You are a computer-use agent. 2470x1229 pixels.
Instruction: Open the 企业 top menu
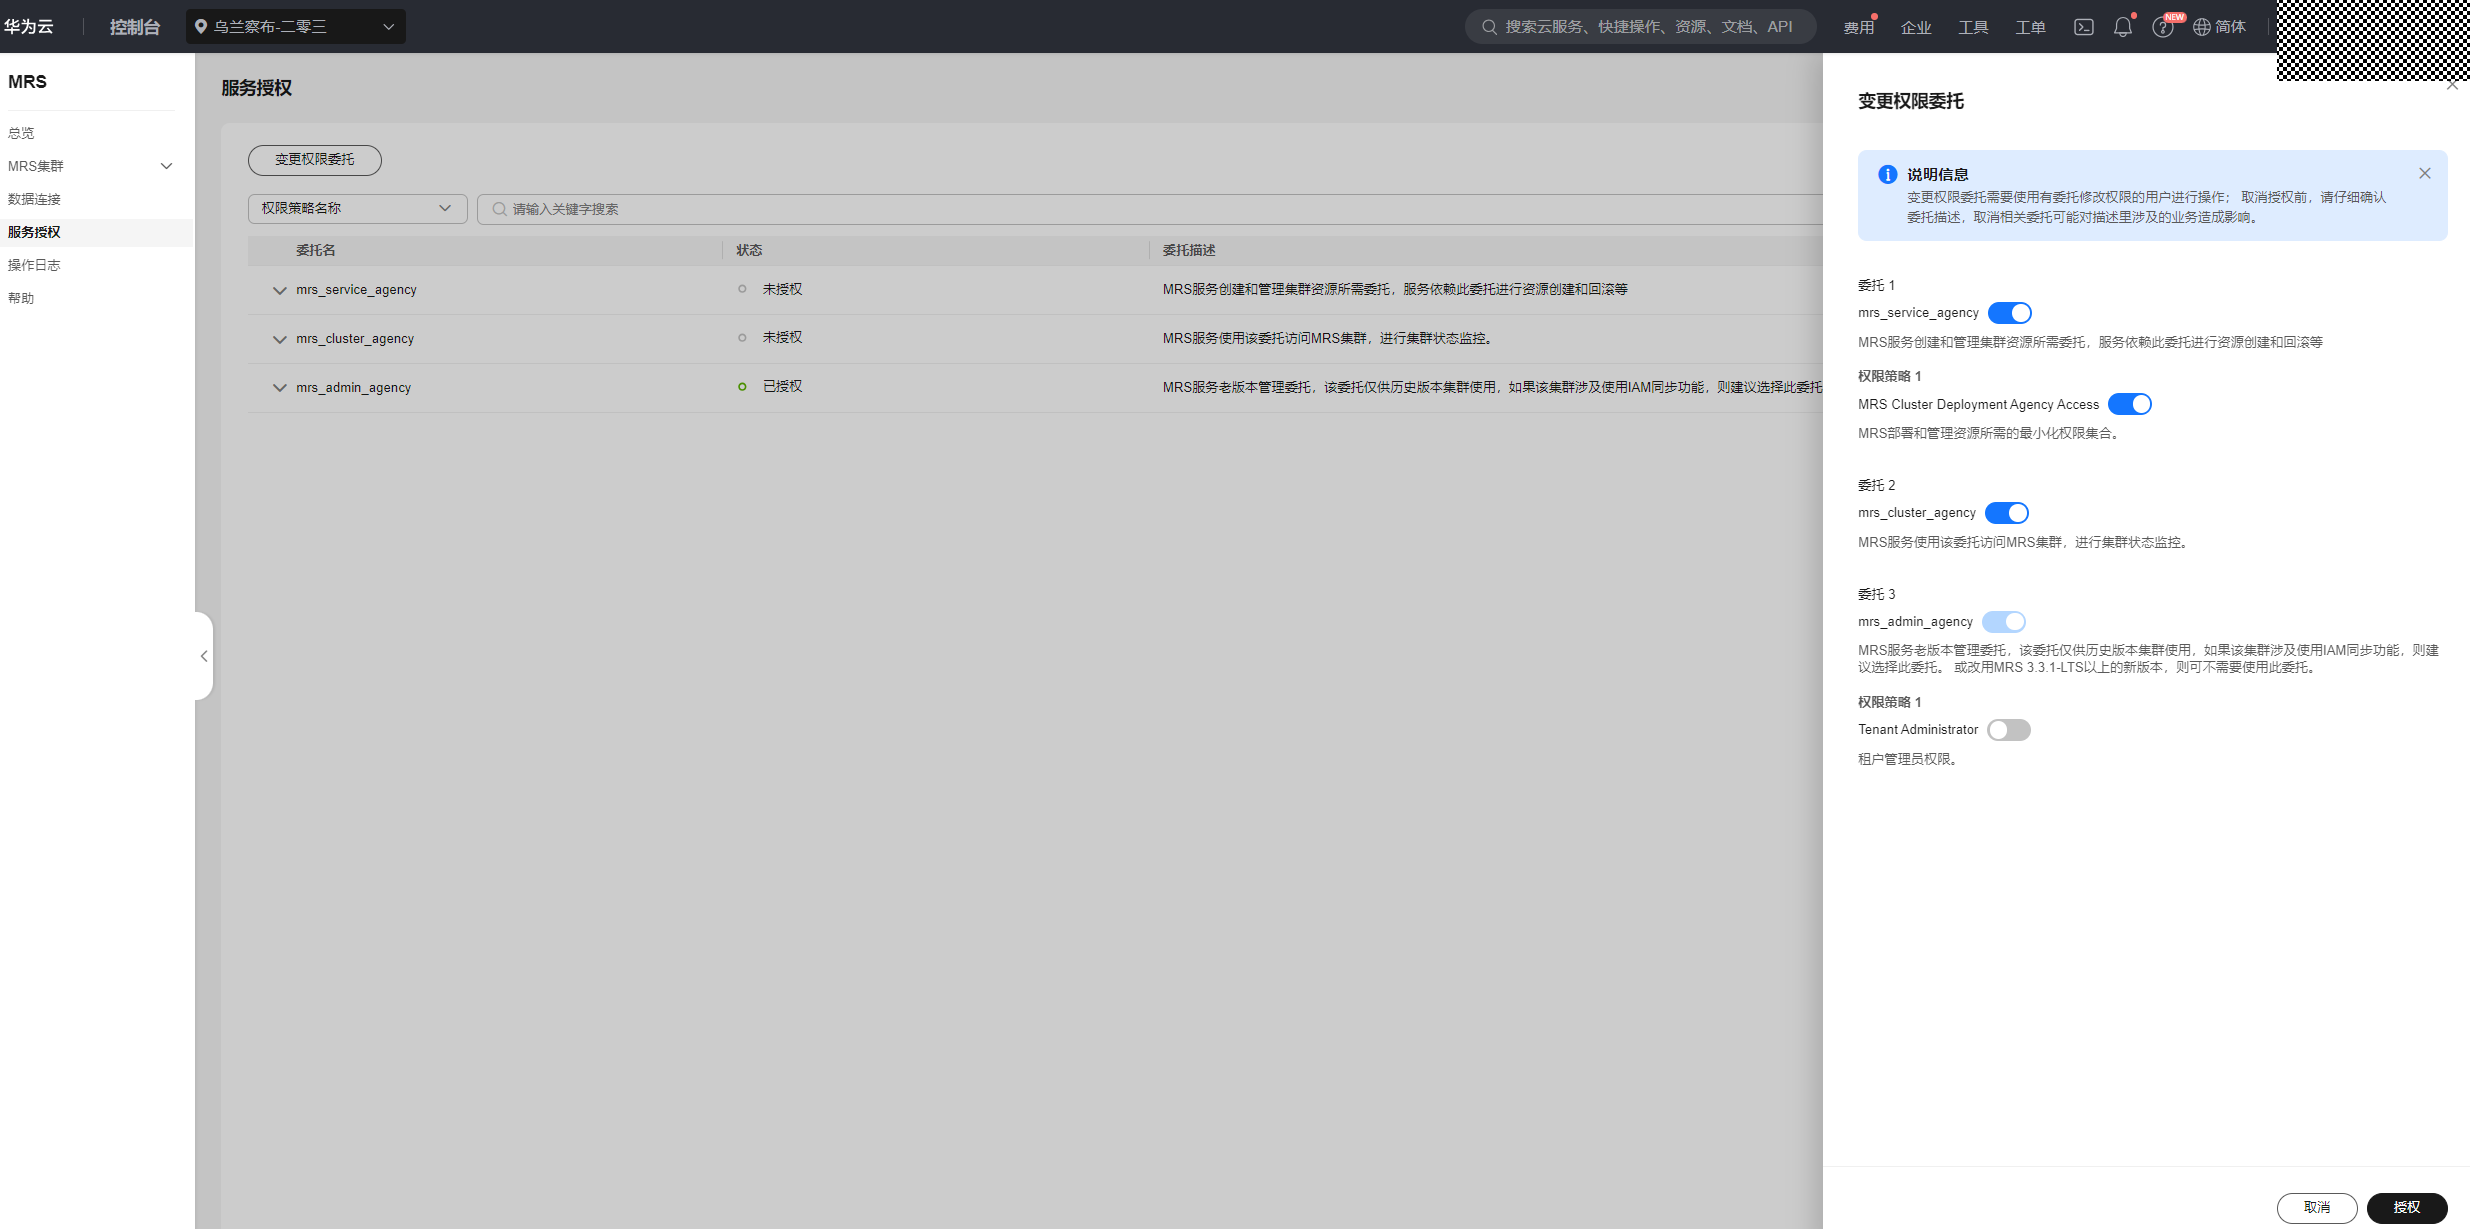pos(1915,28)
